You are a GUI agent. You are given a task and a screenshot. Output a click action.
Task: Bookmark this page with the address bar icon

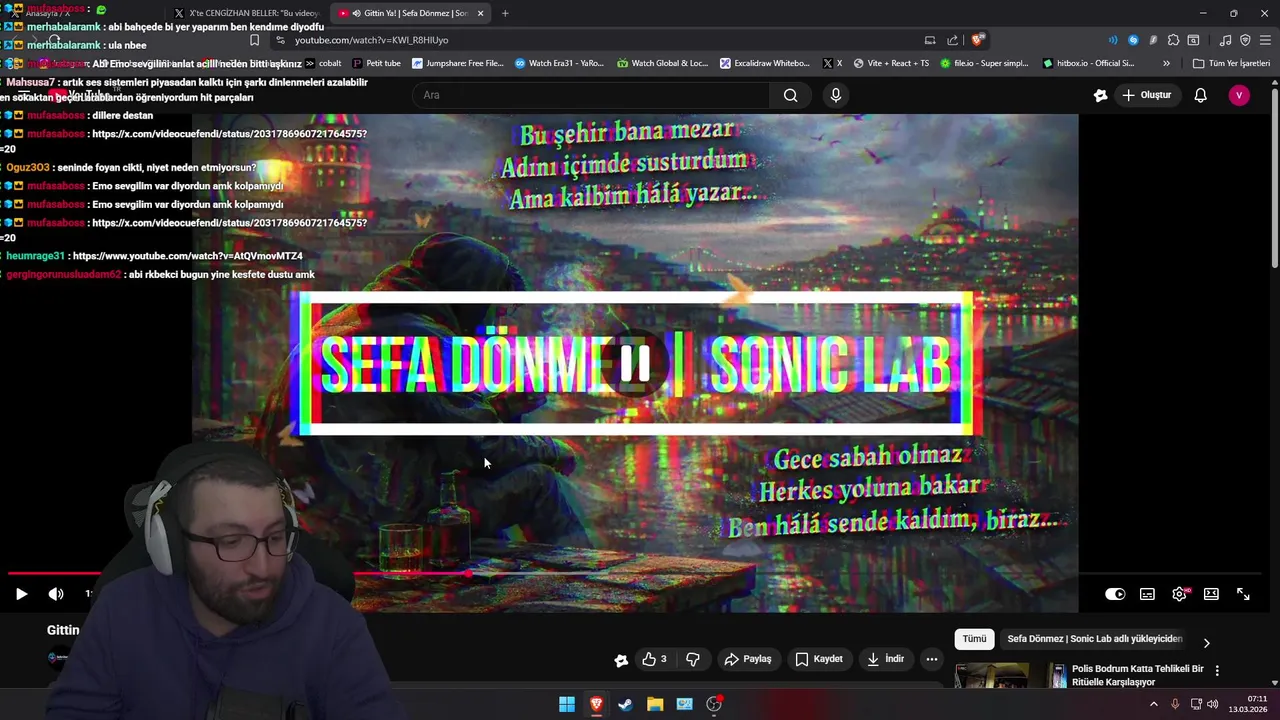[x=255, y=40]
